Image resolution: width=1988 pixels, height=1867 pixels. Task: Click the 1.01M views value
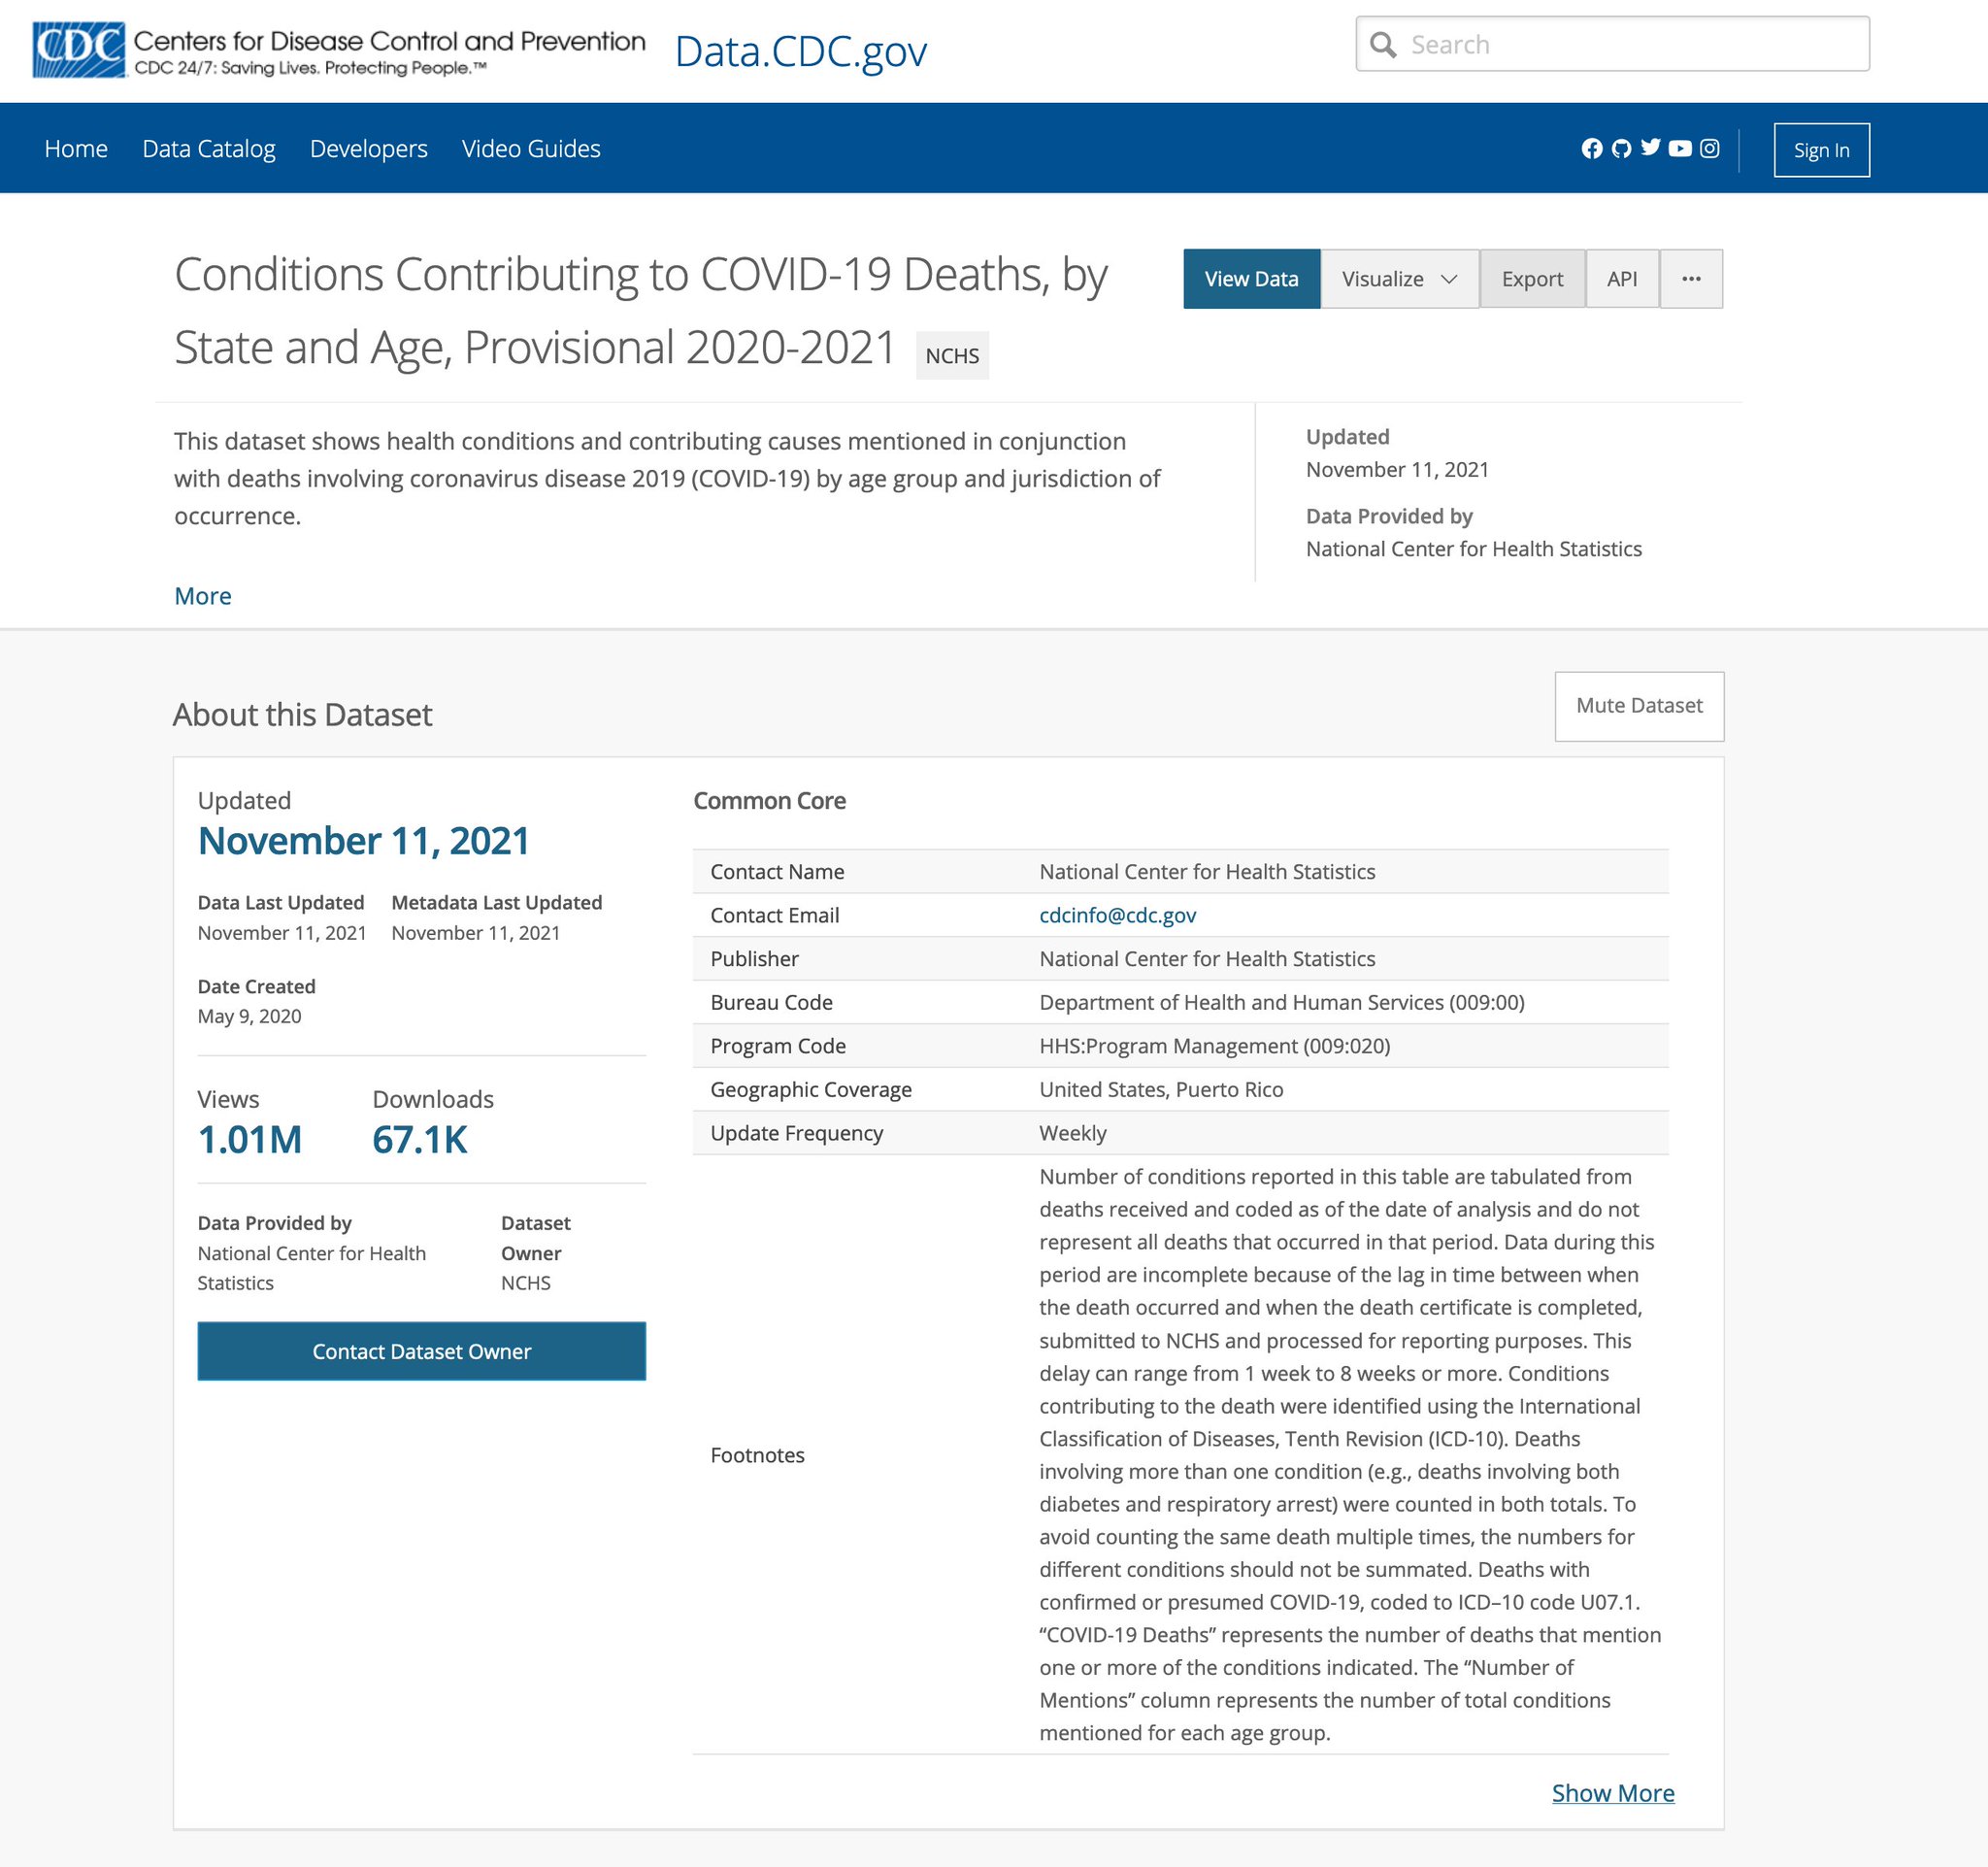pos(250,1140)
